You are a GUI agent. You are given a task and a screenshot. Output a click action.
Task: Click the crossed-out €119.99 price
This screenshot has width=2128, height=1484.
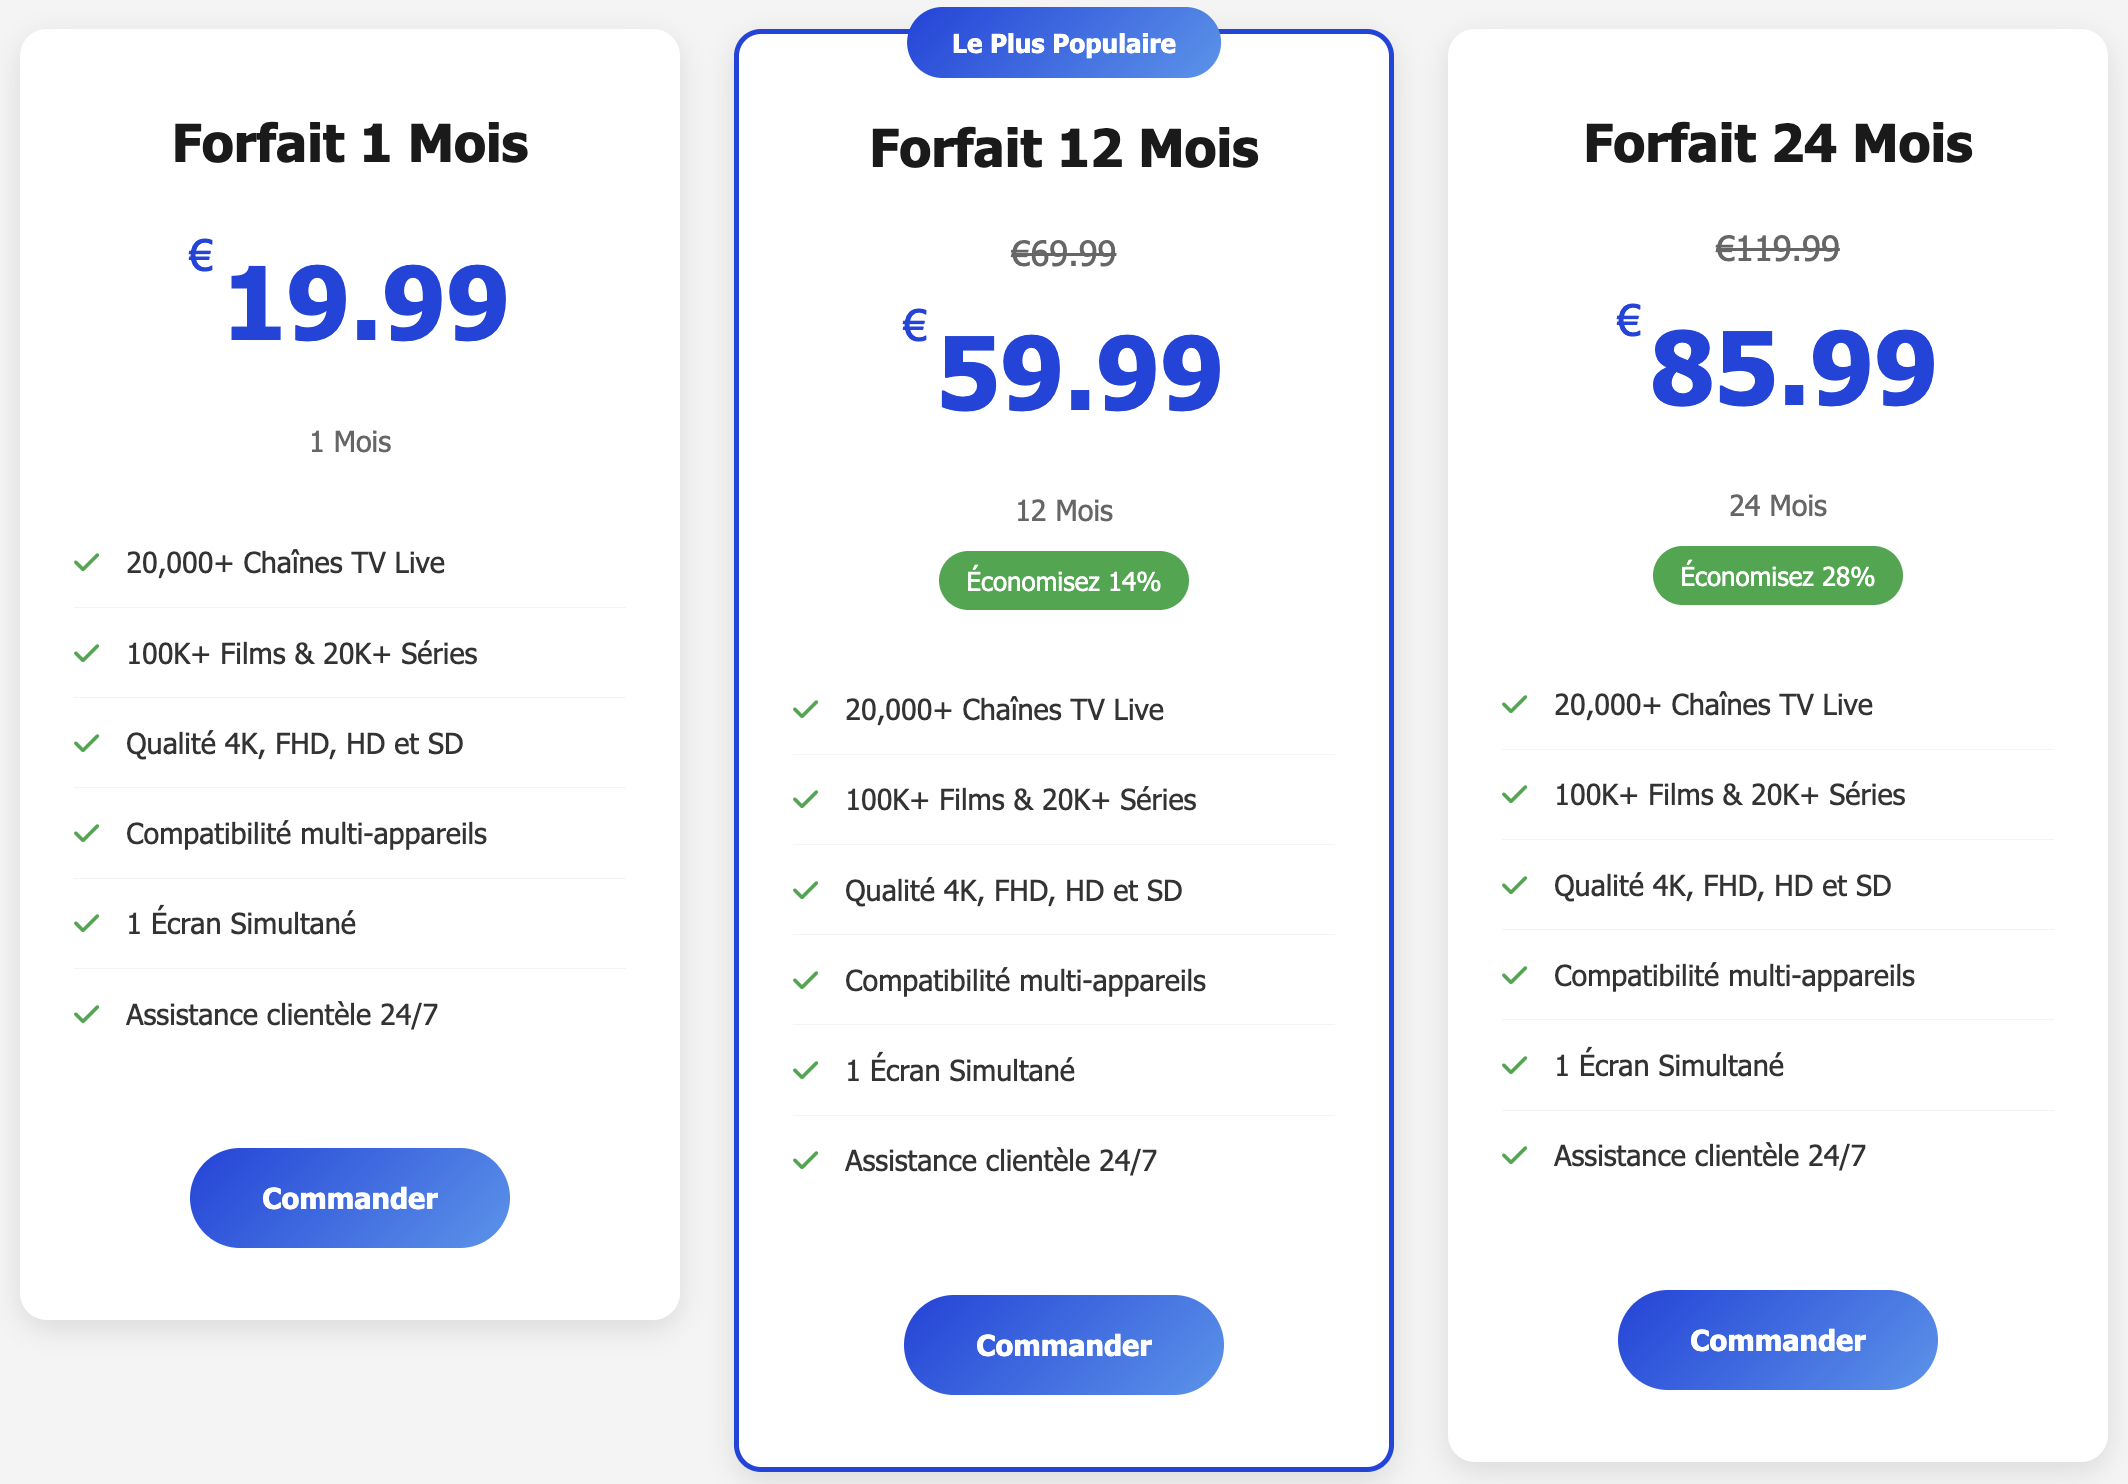[x=1777, y=248]
